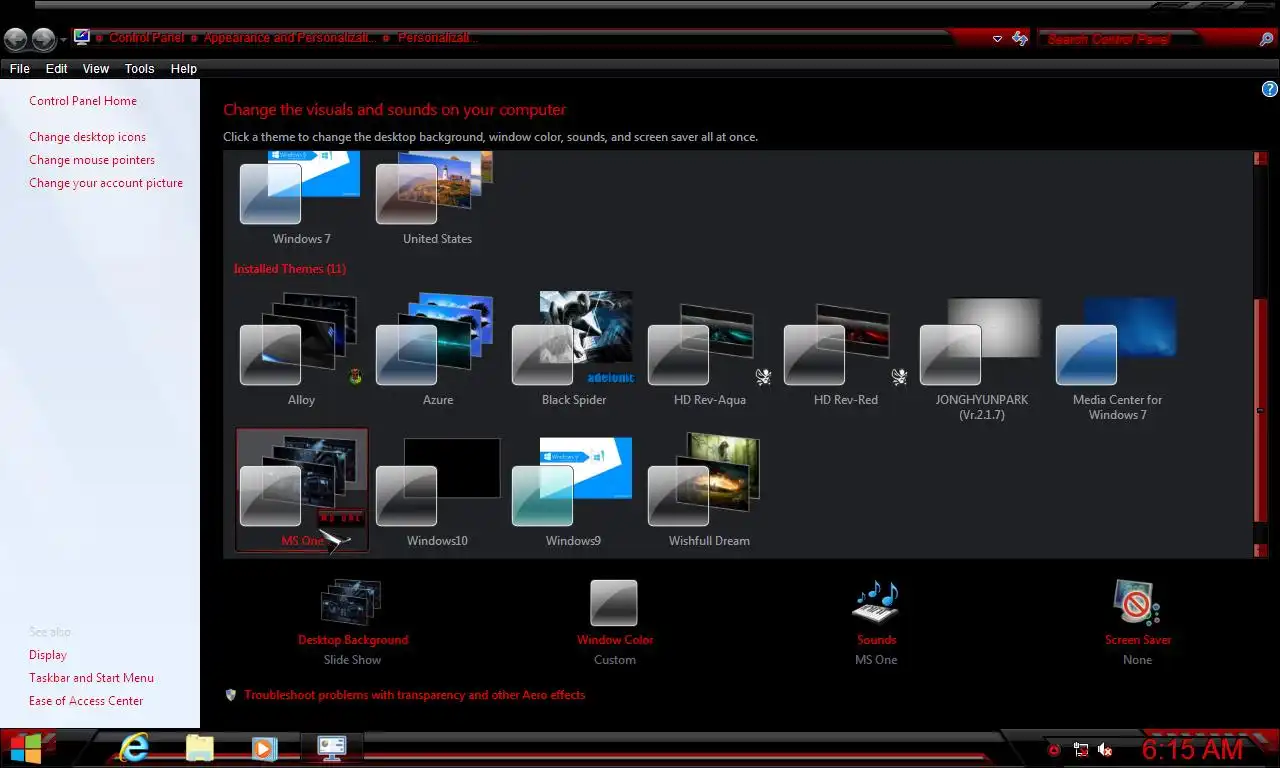The width and height of the screenshot is (1280, 768).
Task: Open Ease of Access Center link
Action: tap(86, 701)
